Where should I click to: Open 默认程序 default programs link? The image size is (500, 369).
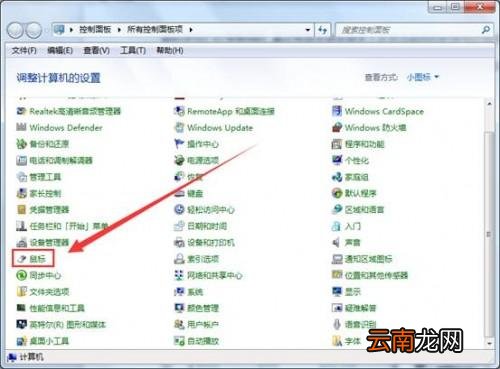pyautogui.click(x=361, y=193)
